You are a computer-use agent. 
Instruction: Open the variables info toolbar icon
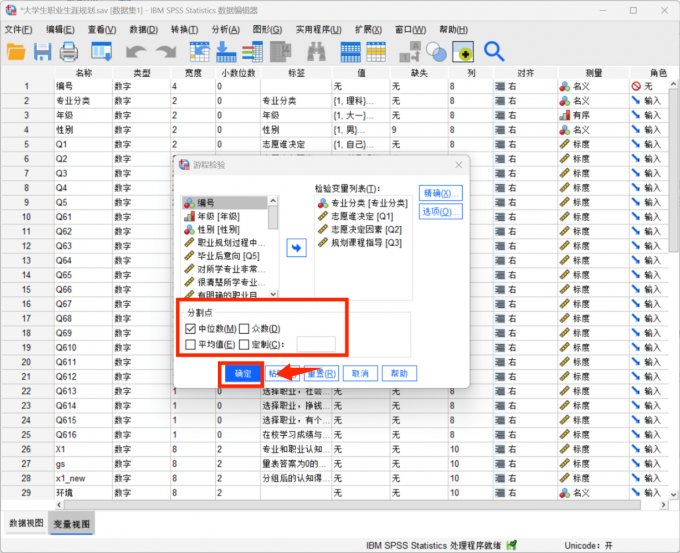[252, 52]
